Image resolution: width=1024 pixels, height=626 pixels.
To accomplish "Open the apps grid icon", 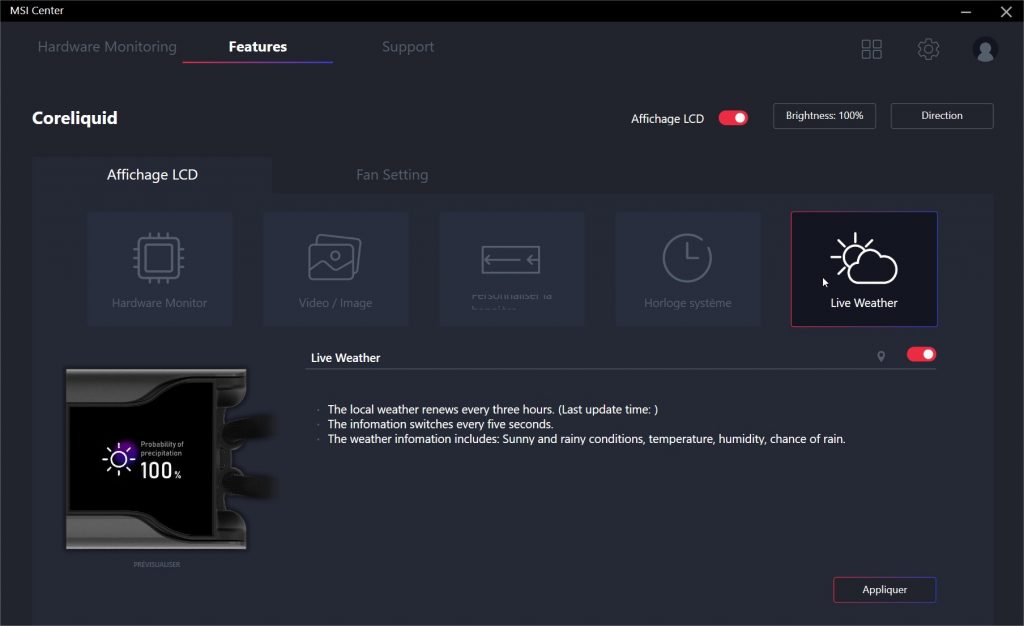I will click(x=871, y=49).
